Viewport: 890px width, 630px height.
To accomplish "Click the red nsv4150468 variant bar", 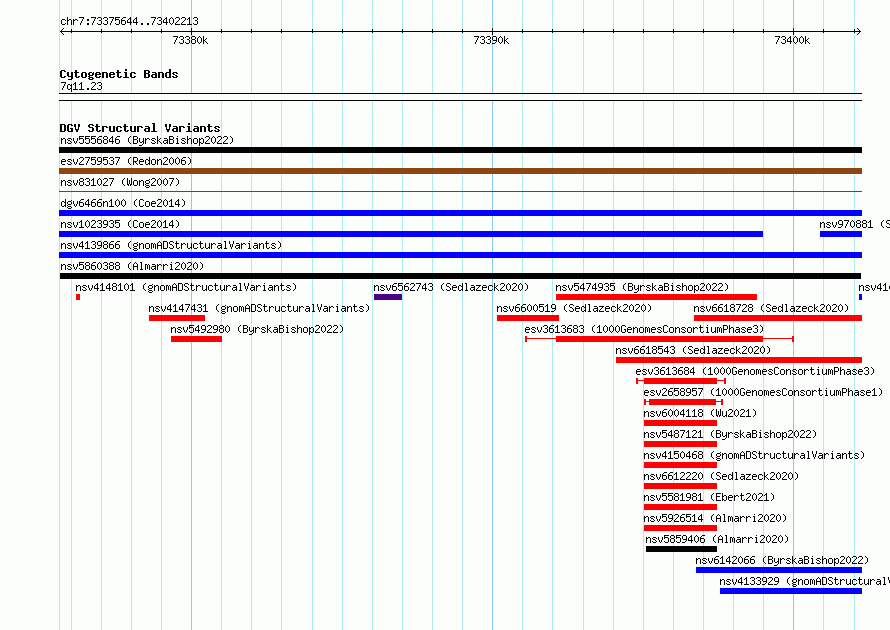I will (680, 465).
